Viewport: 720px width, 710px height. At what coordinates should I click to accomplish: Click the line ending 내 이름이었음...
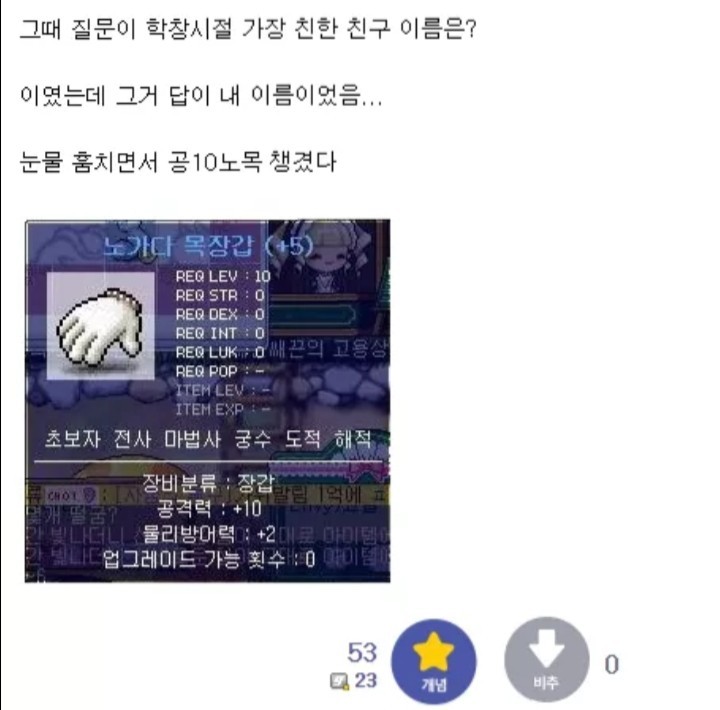point(201,96)
